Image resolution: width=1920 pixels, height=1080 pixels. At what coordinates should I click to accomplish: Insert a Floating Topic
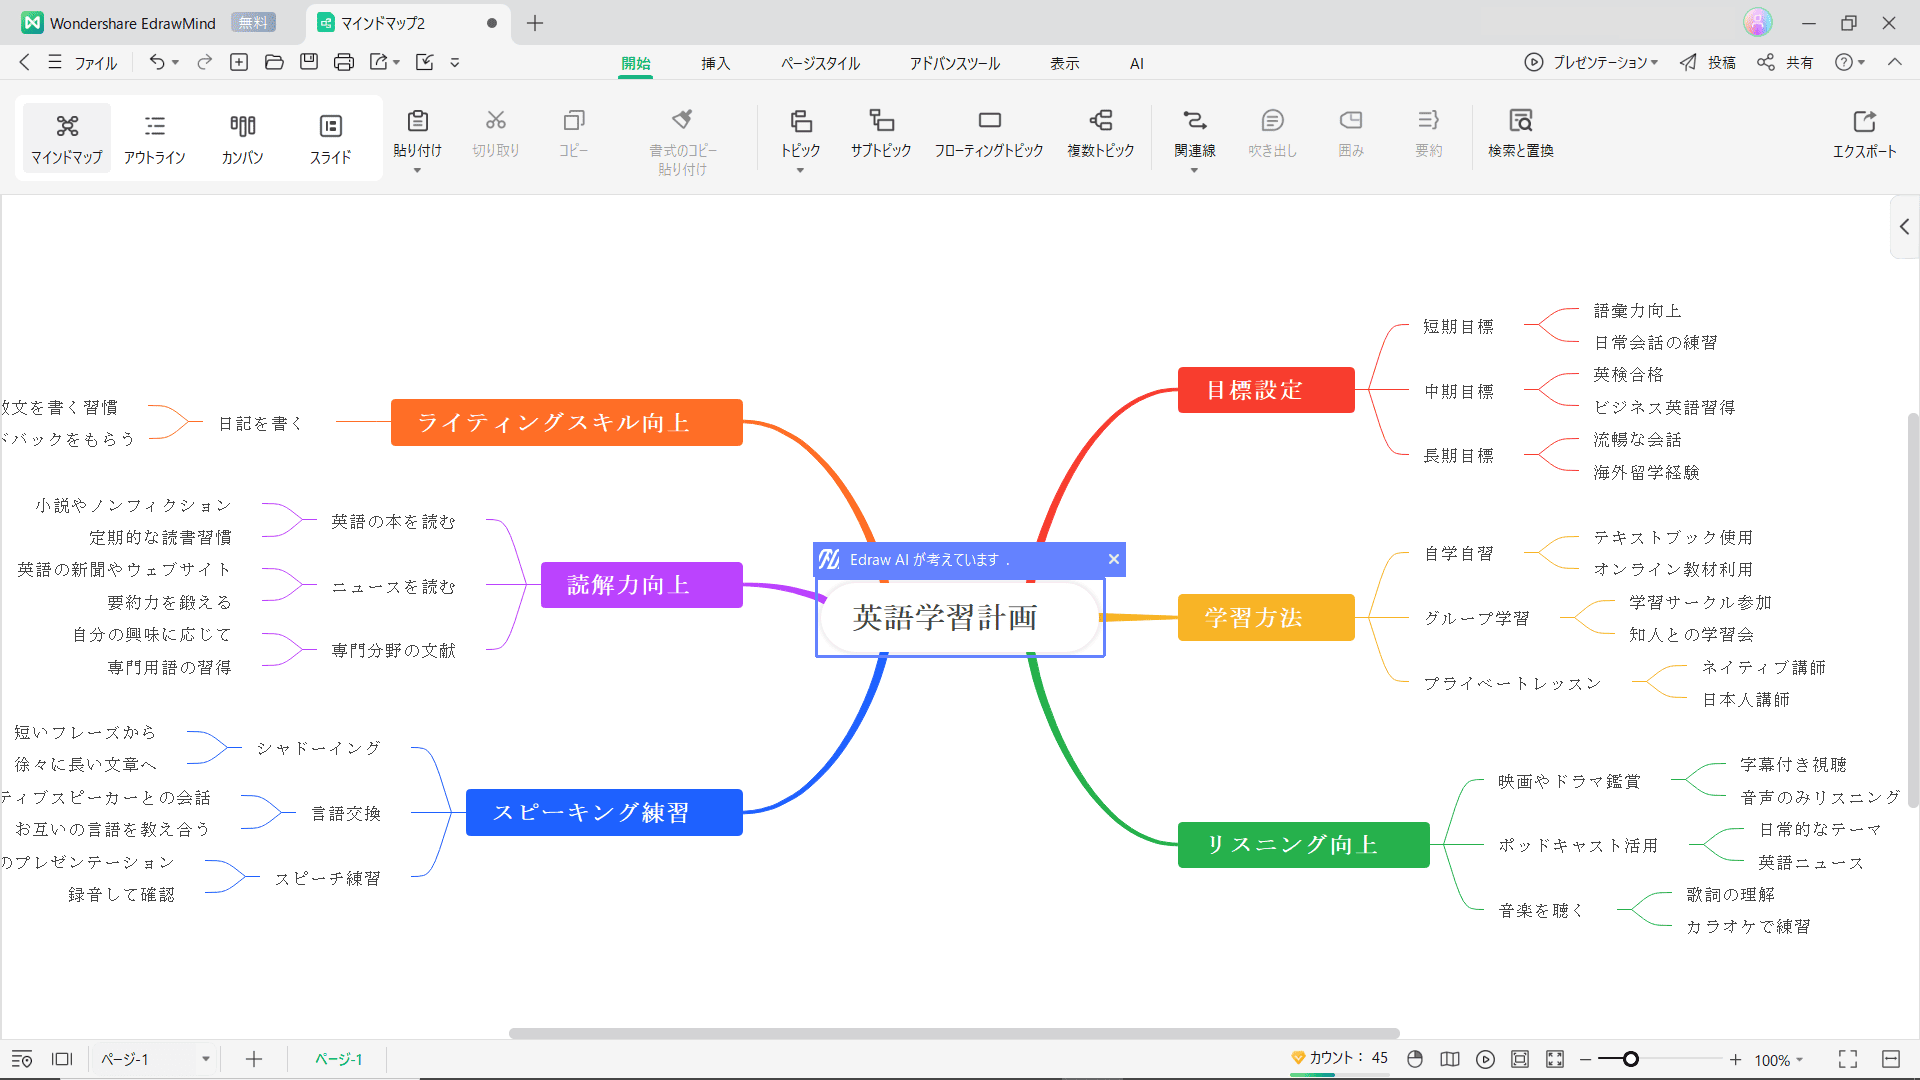(x=989, y=134)
